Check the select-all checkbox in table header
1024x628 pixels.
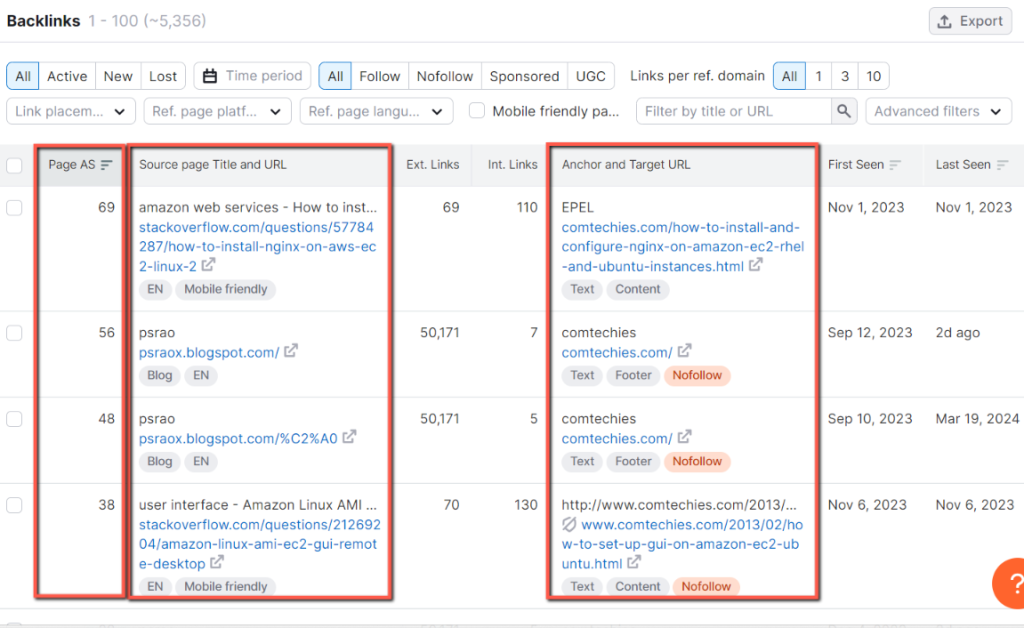tap(15, 165)
